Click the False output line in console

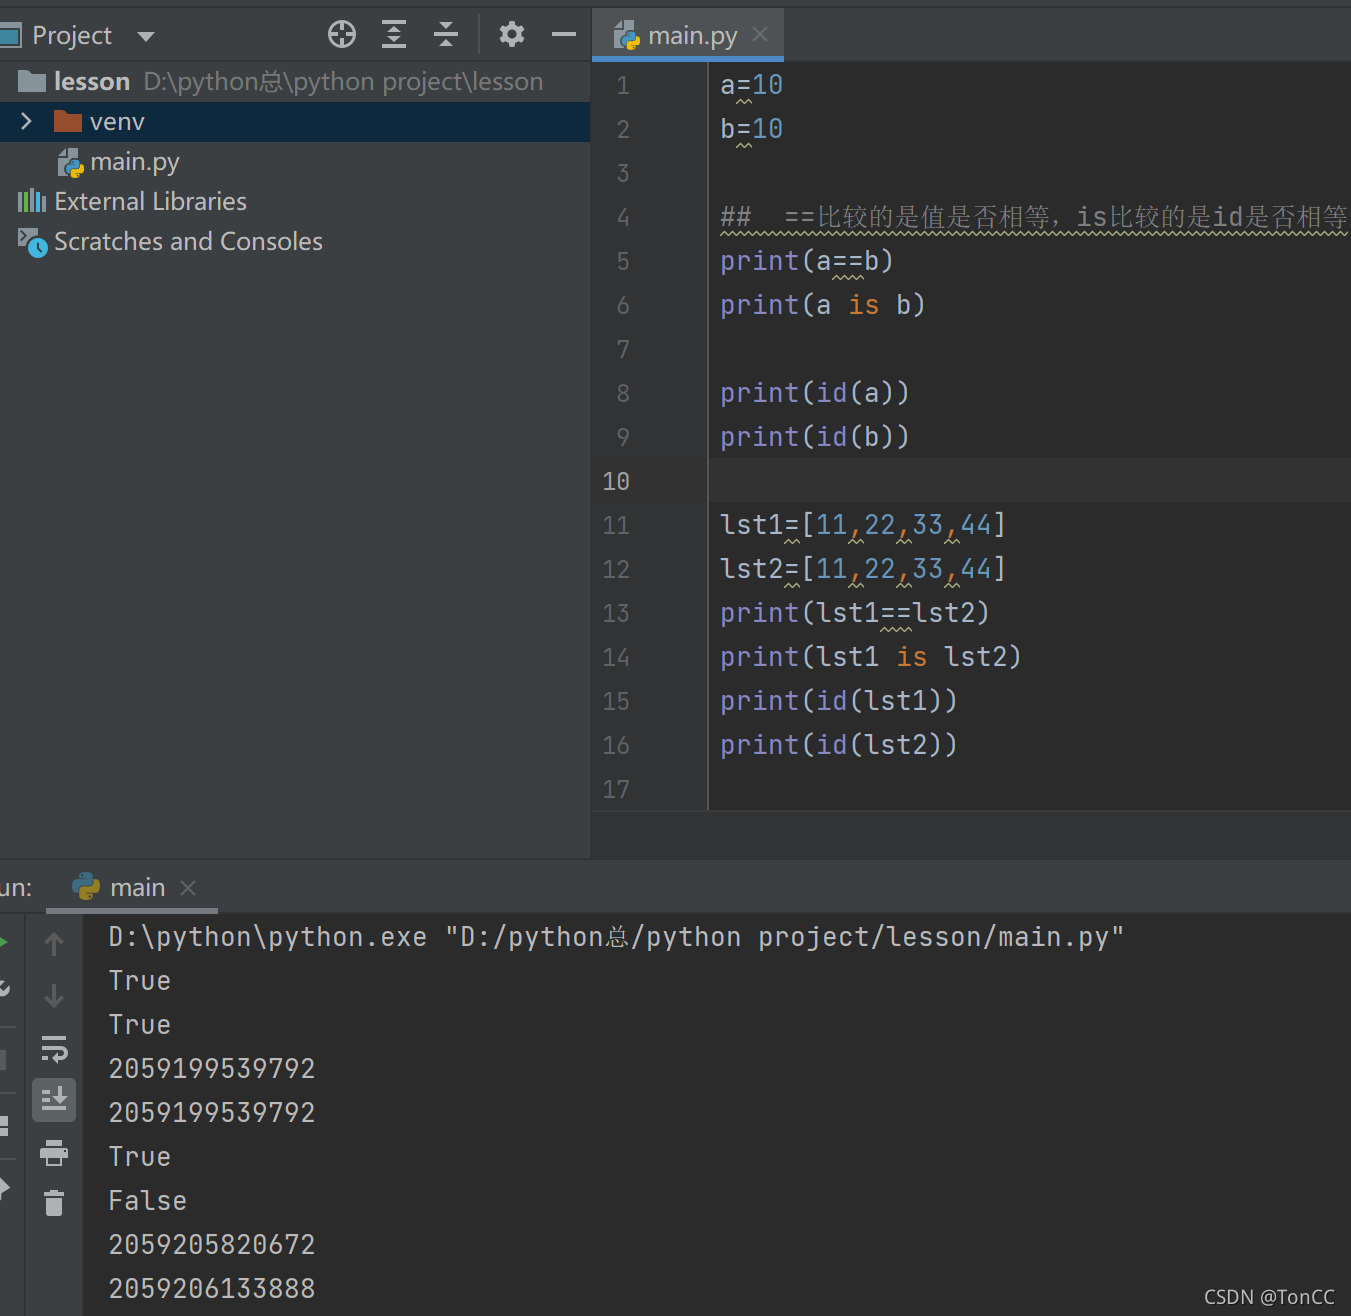pyautogui.click(x=147, y=1200)
